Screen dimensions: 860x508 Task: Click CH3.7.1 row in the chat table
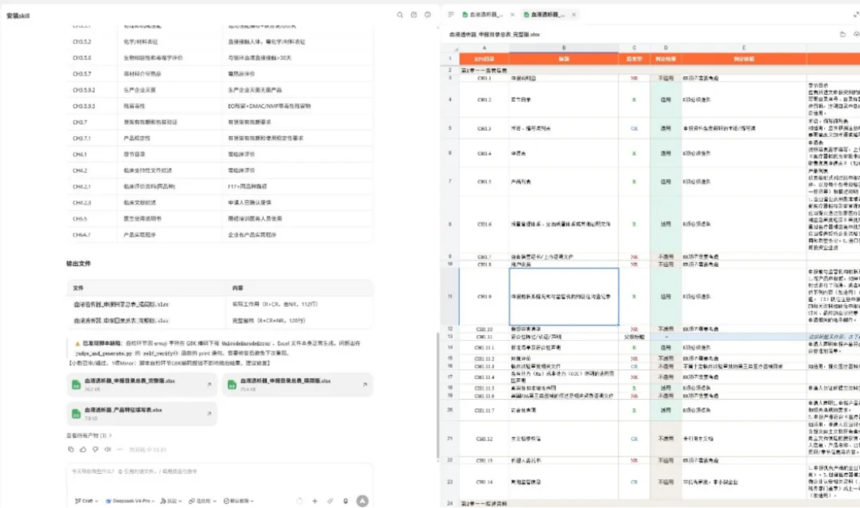click(219, 138)
